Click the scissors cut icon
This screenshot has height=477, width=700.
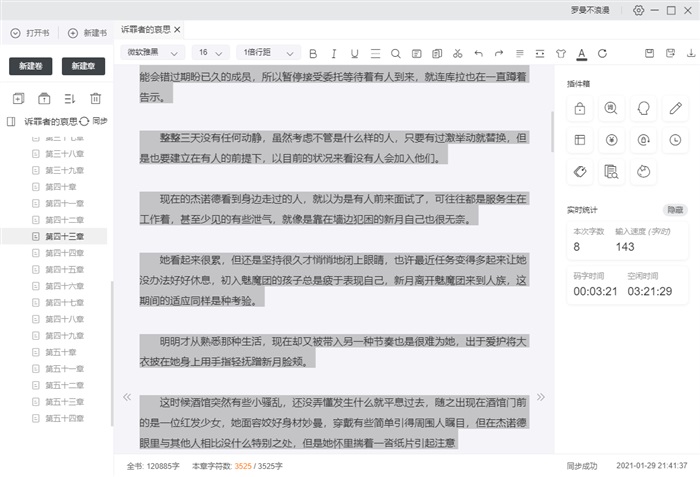[x=457, y=53]
